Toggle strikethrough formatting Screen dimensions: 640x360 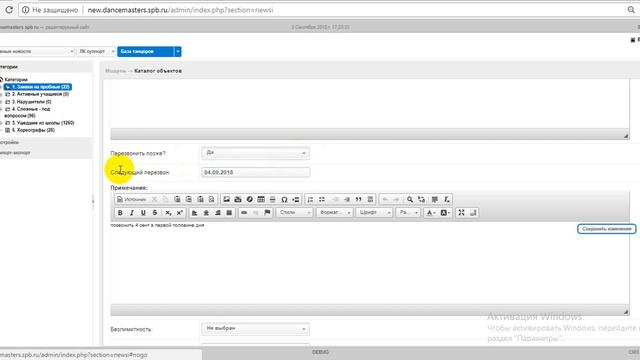pos(155,213)
